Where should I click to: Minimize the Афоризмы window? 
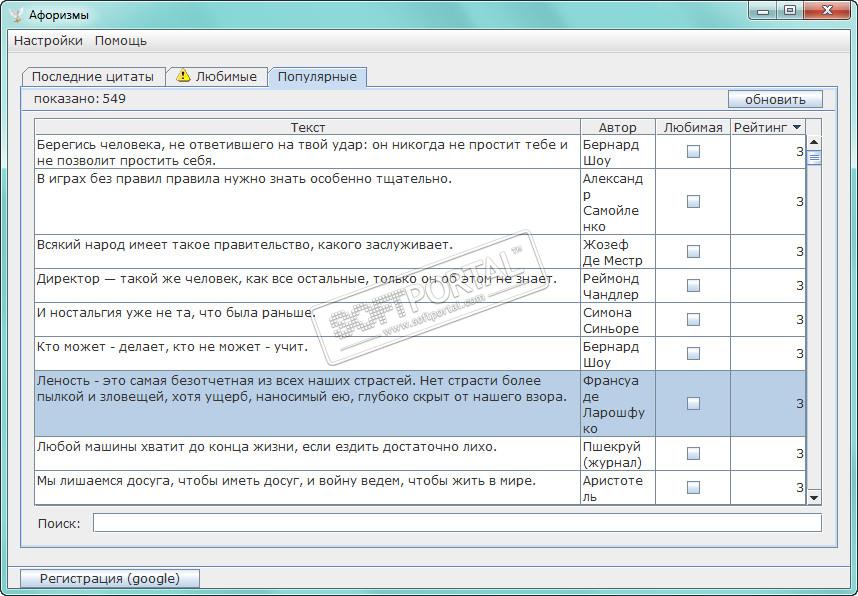coord(763,10)
